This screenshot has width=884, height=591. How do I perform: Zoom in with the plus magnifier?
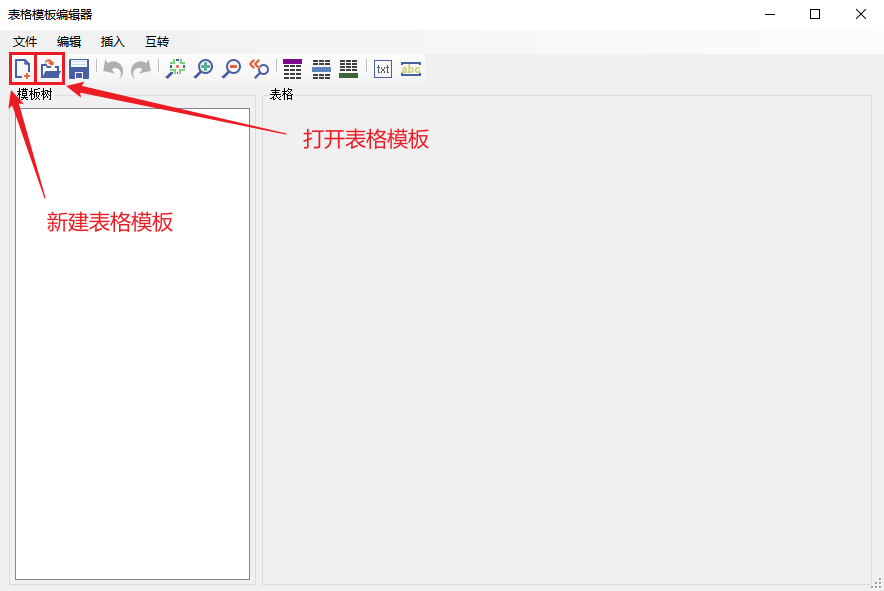(x=204, y=69)
